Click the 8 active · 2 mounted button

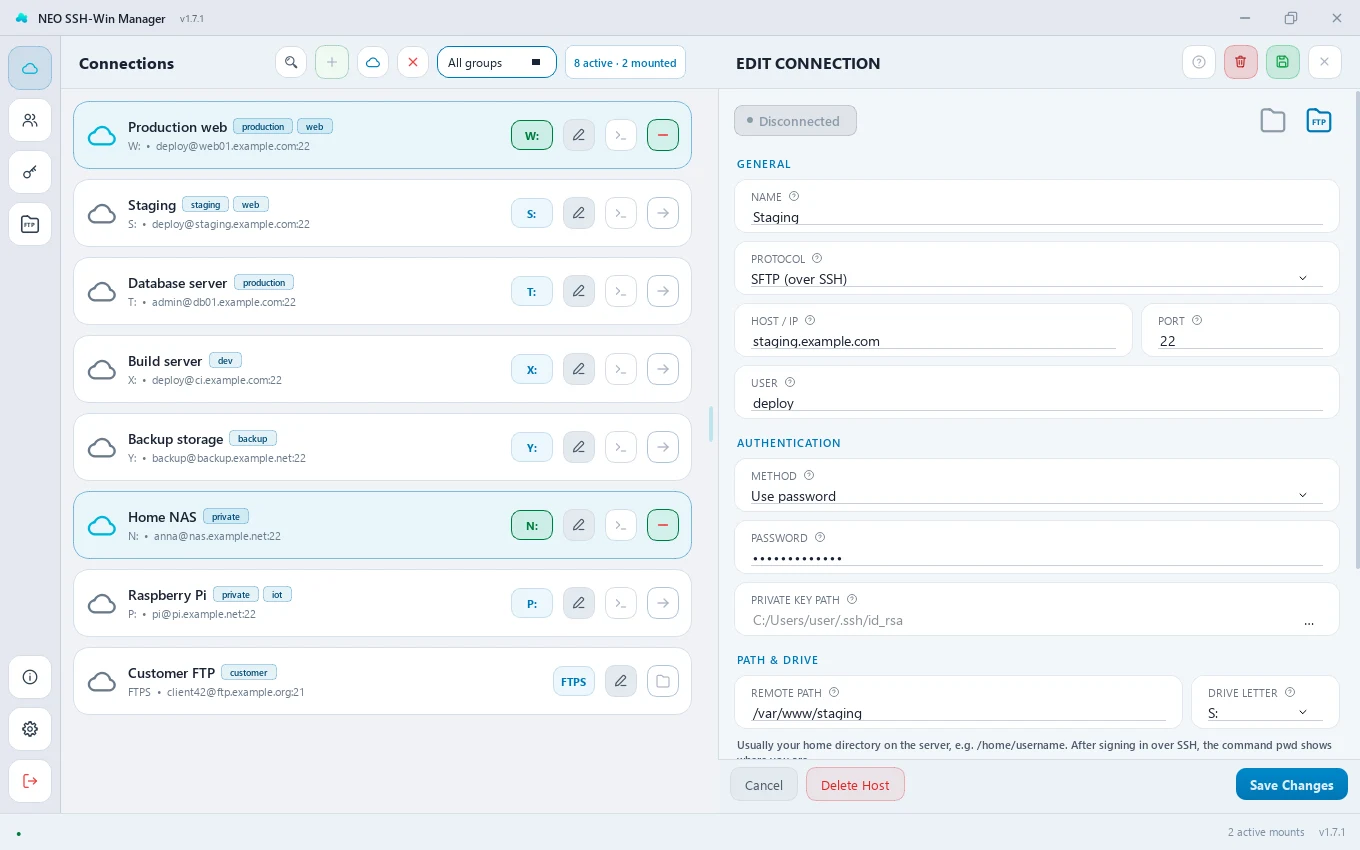coord(625,62)
